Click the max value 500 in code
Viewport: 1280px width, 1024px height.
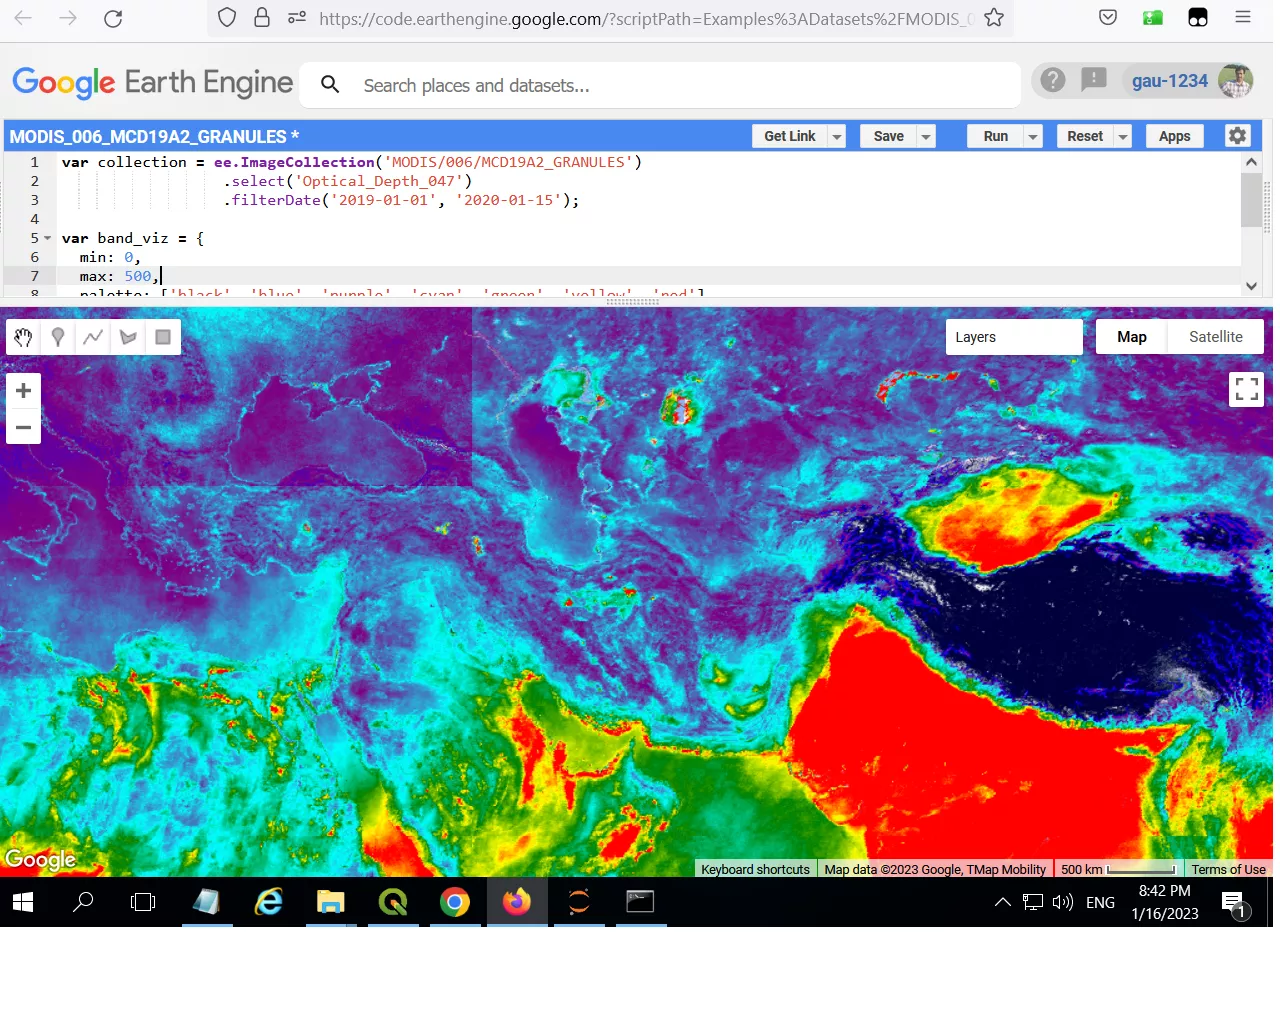pyautogui.click(x=138, y=276)
